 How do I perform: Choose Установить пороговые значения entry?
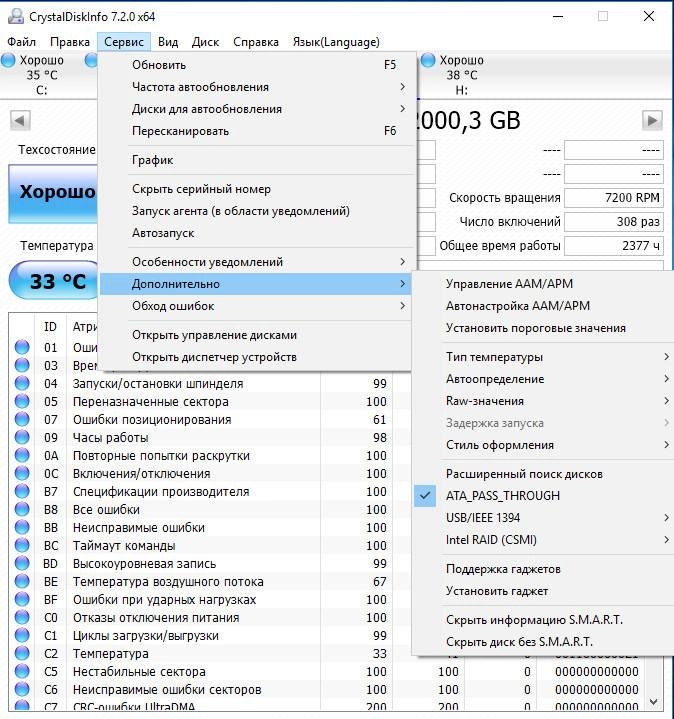click(544, 328)
